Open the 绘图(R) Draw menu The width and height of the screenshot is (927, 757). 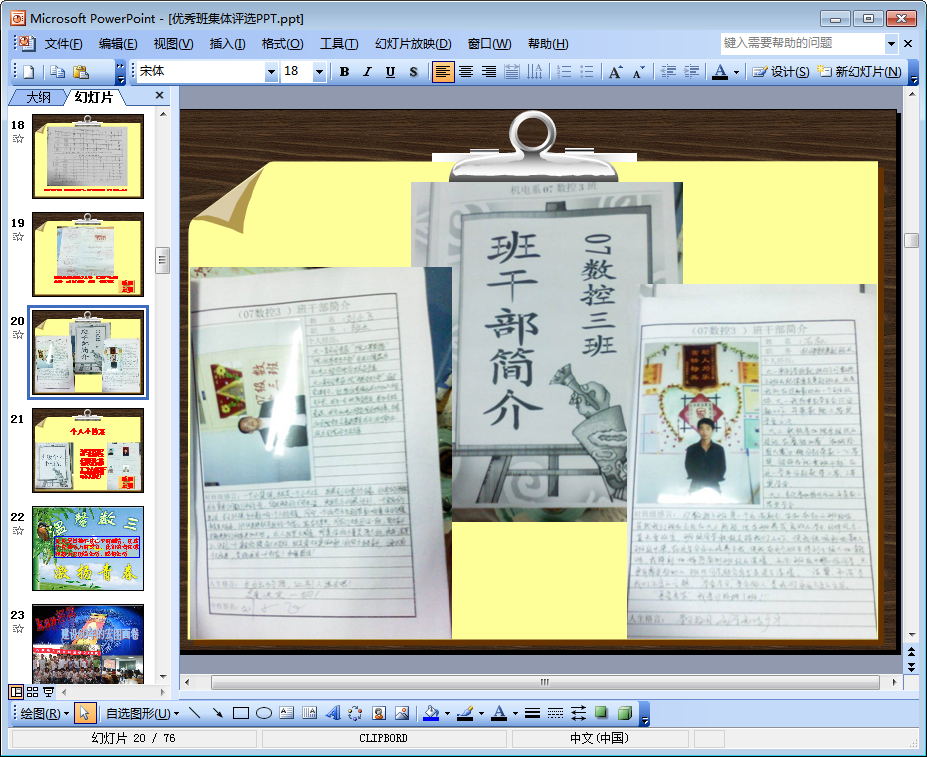coord(44,714)
